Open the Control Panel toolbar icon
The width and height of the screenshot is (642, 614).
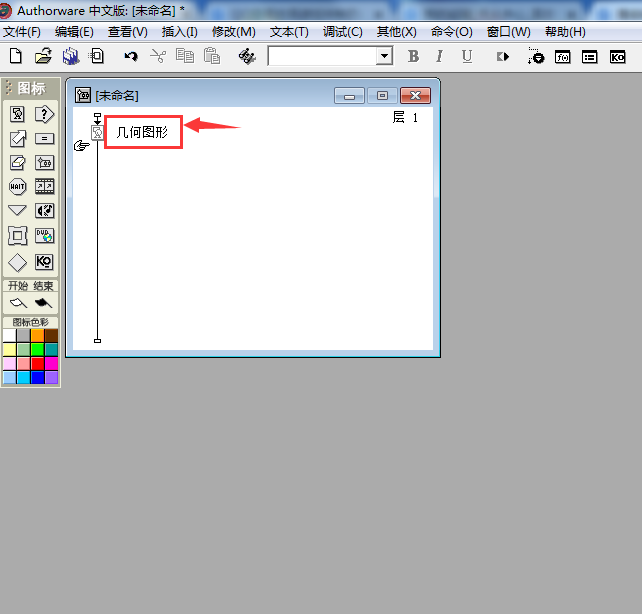click(x=536, y=56)
